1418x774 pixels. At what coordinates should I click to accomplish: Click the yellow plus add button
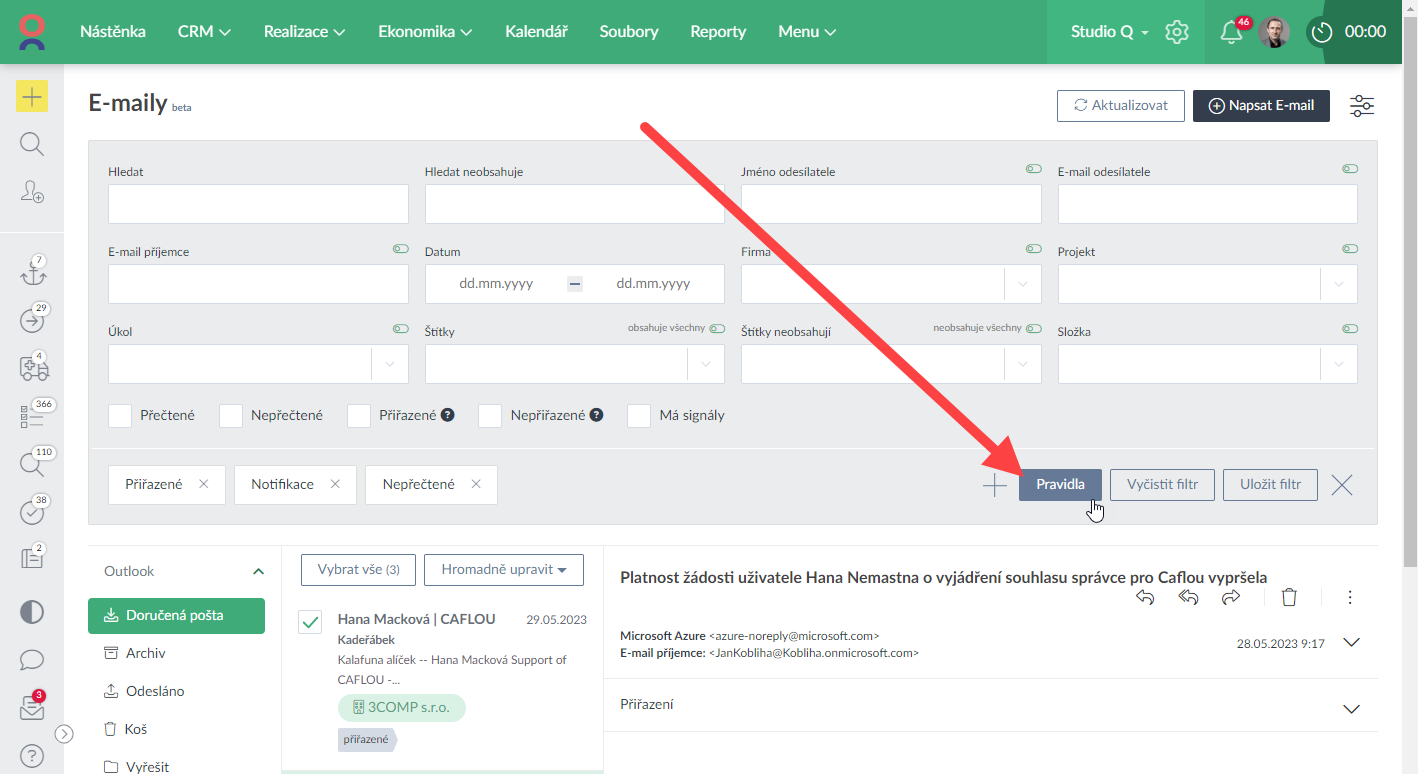[x=32, y=97]
